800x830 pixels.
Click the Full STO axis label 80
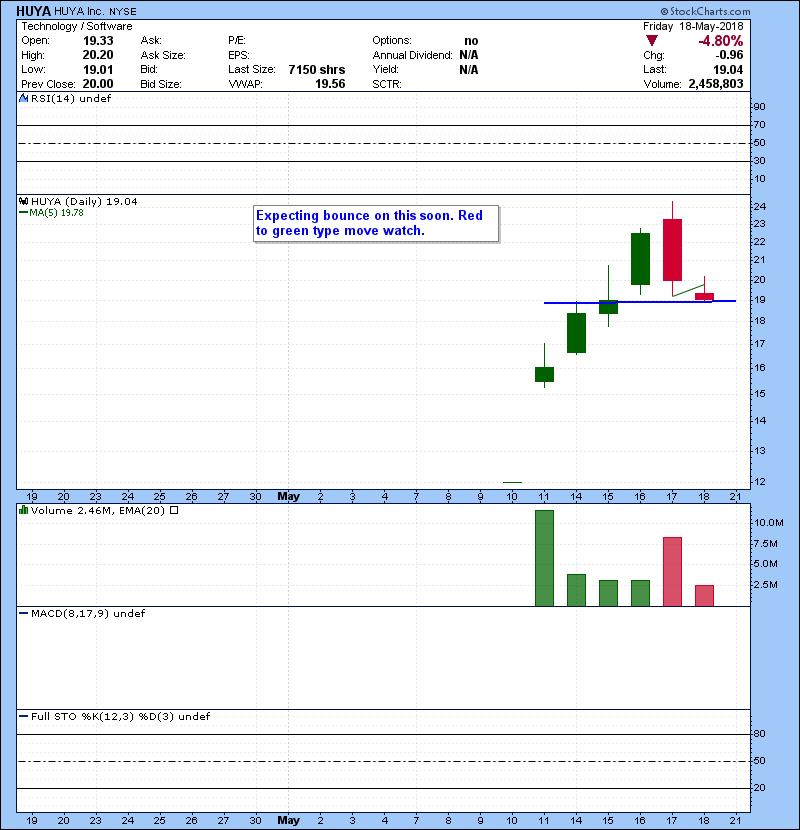[x=760, y=734]
